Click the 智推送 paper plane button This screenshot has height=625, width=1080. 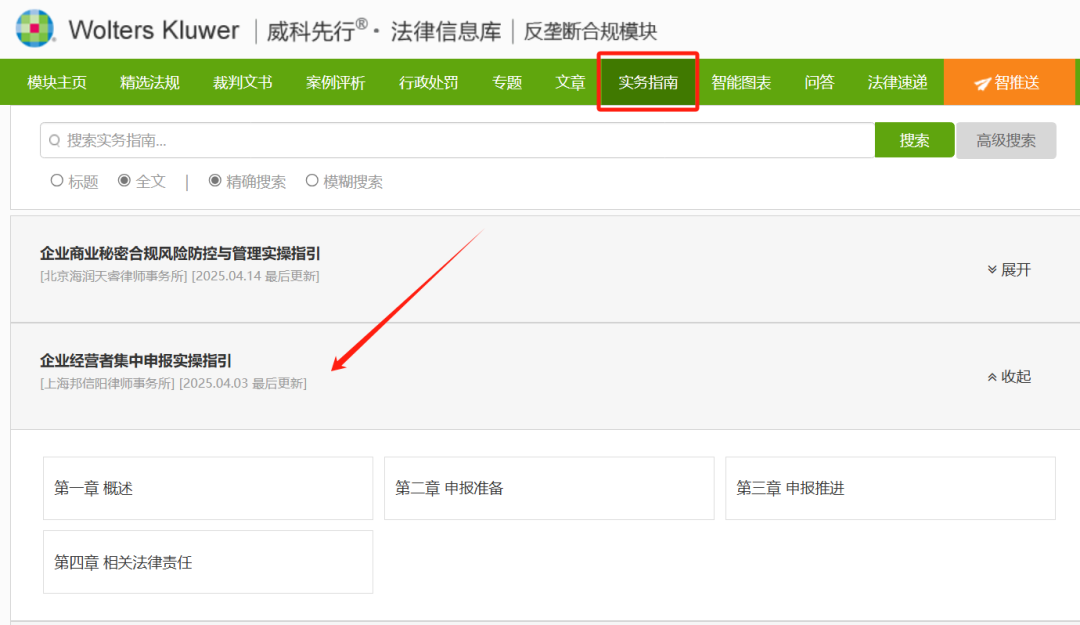tap(1007, 82)
